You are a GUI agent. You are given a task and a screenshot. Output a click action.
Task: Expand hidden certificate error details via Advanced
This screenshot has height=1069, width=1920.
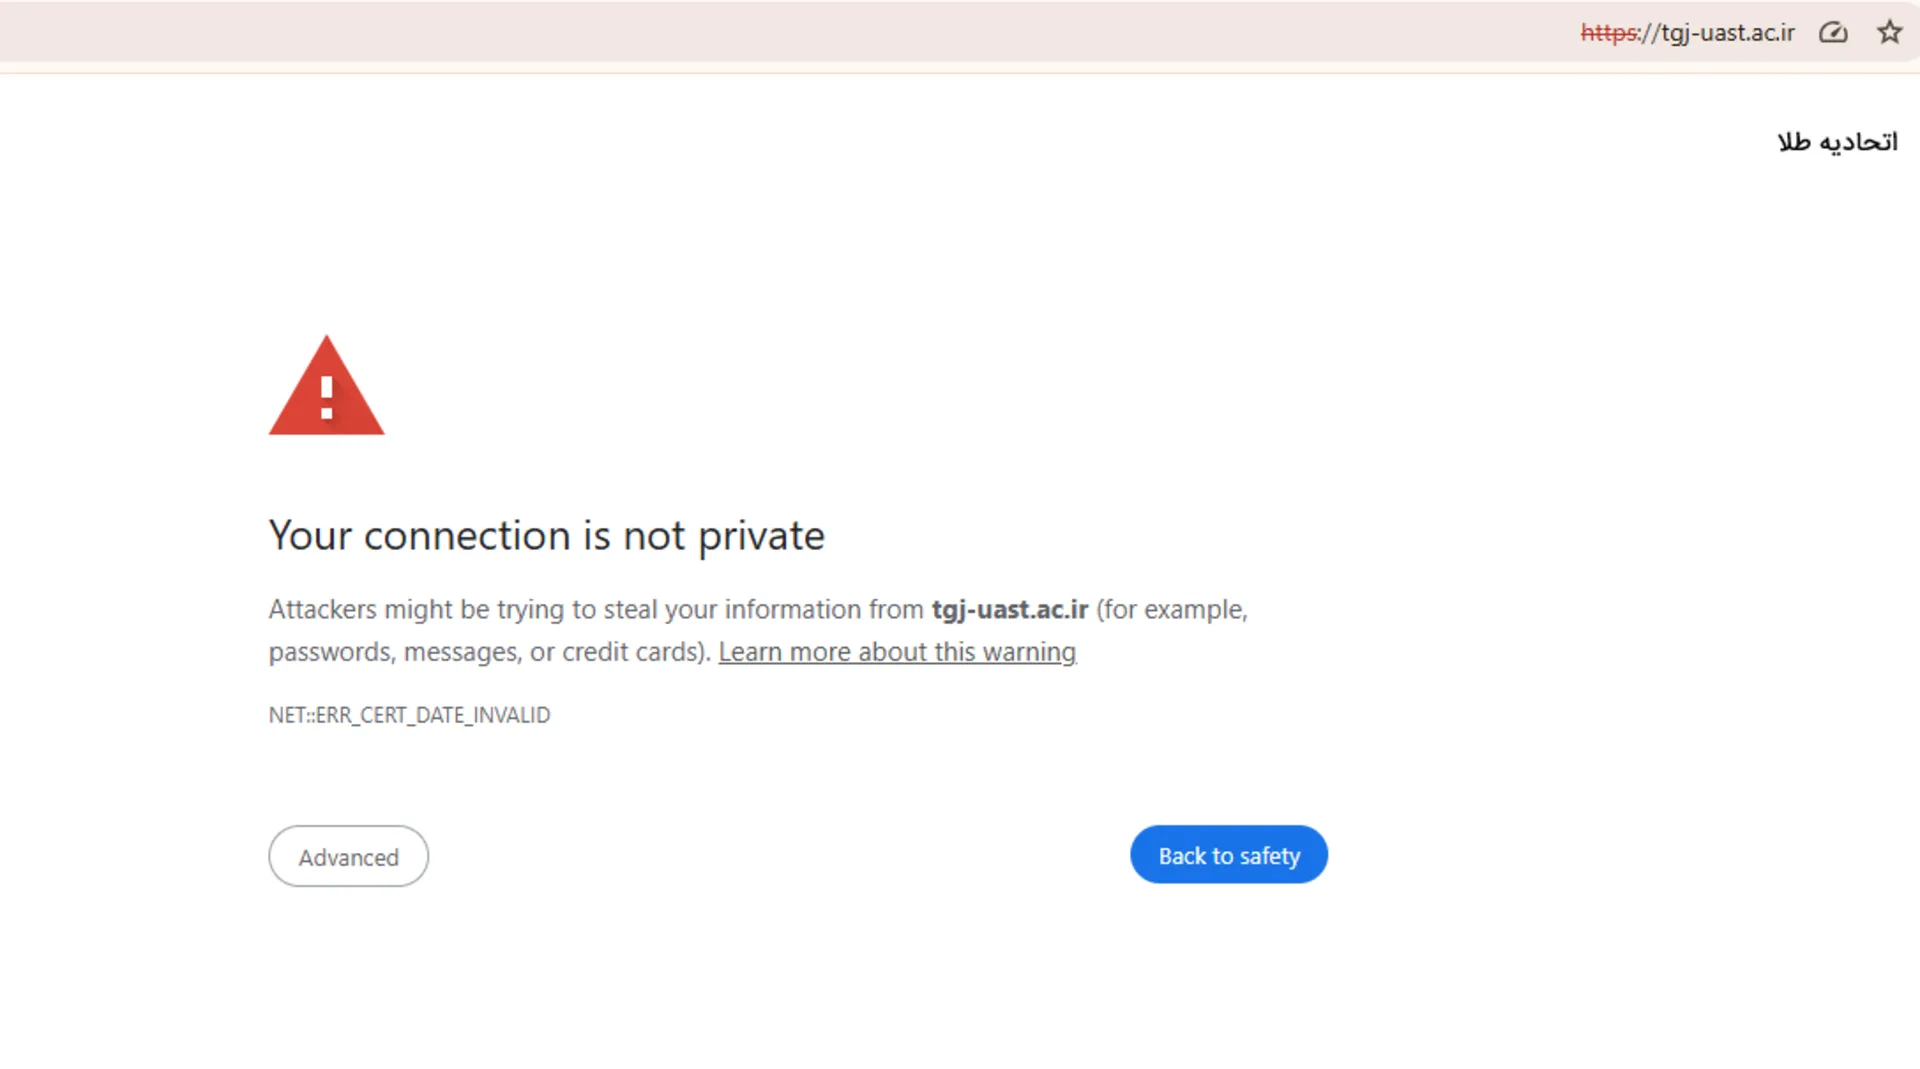click(348, 856)
